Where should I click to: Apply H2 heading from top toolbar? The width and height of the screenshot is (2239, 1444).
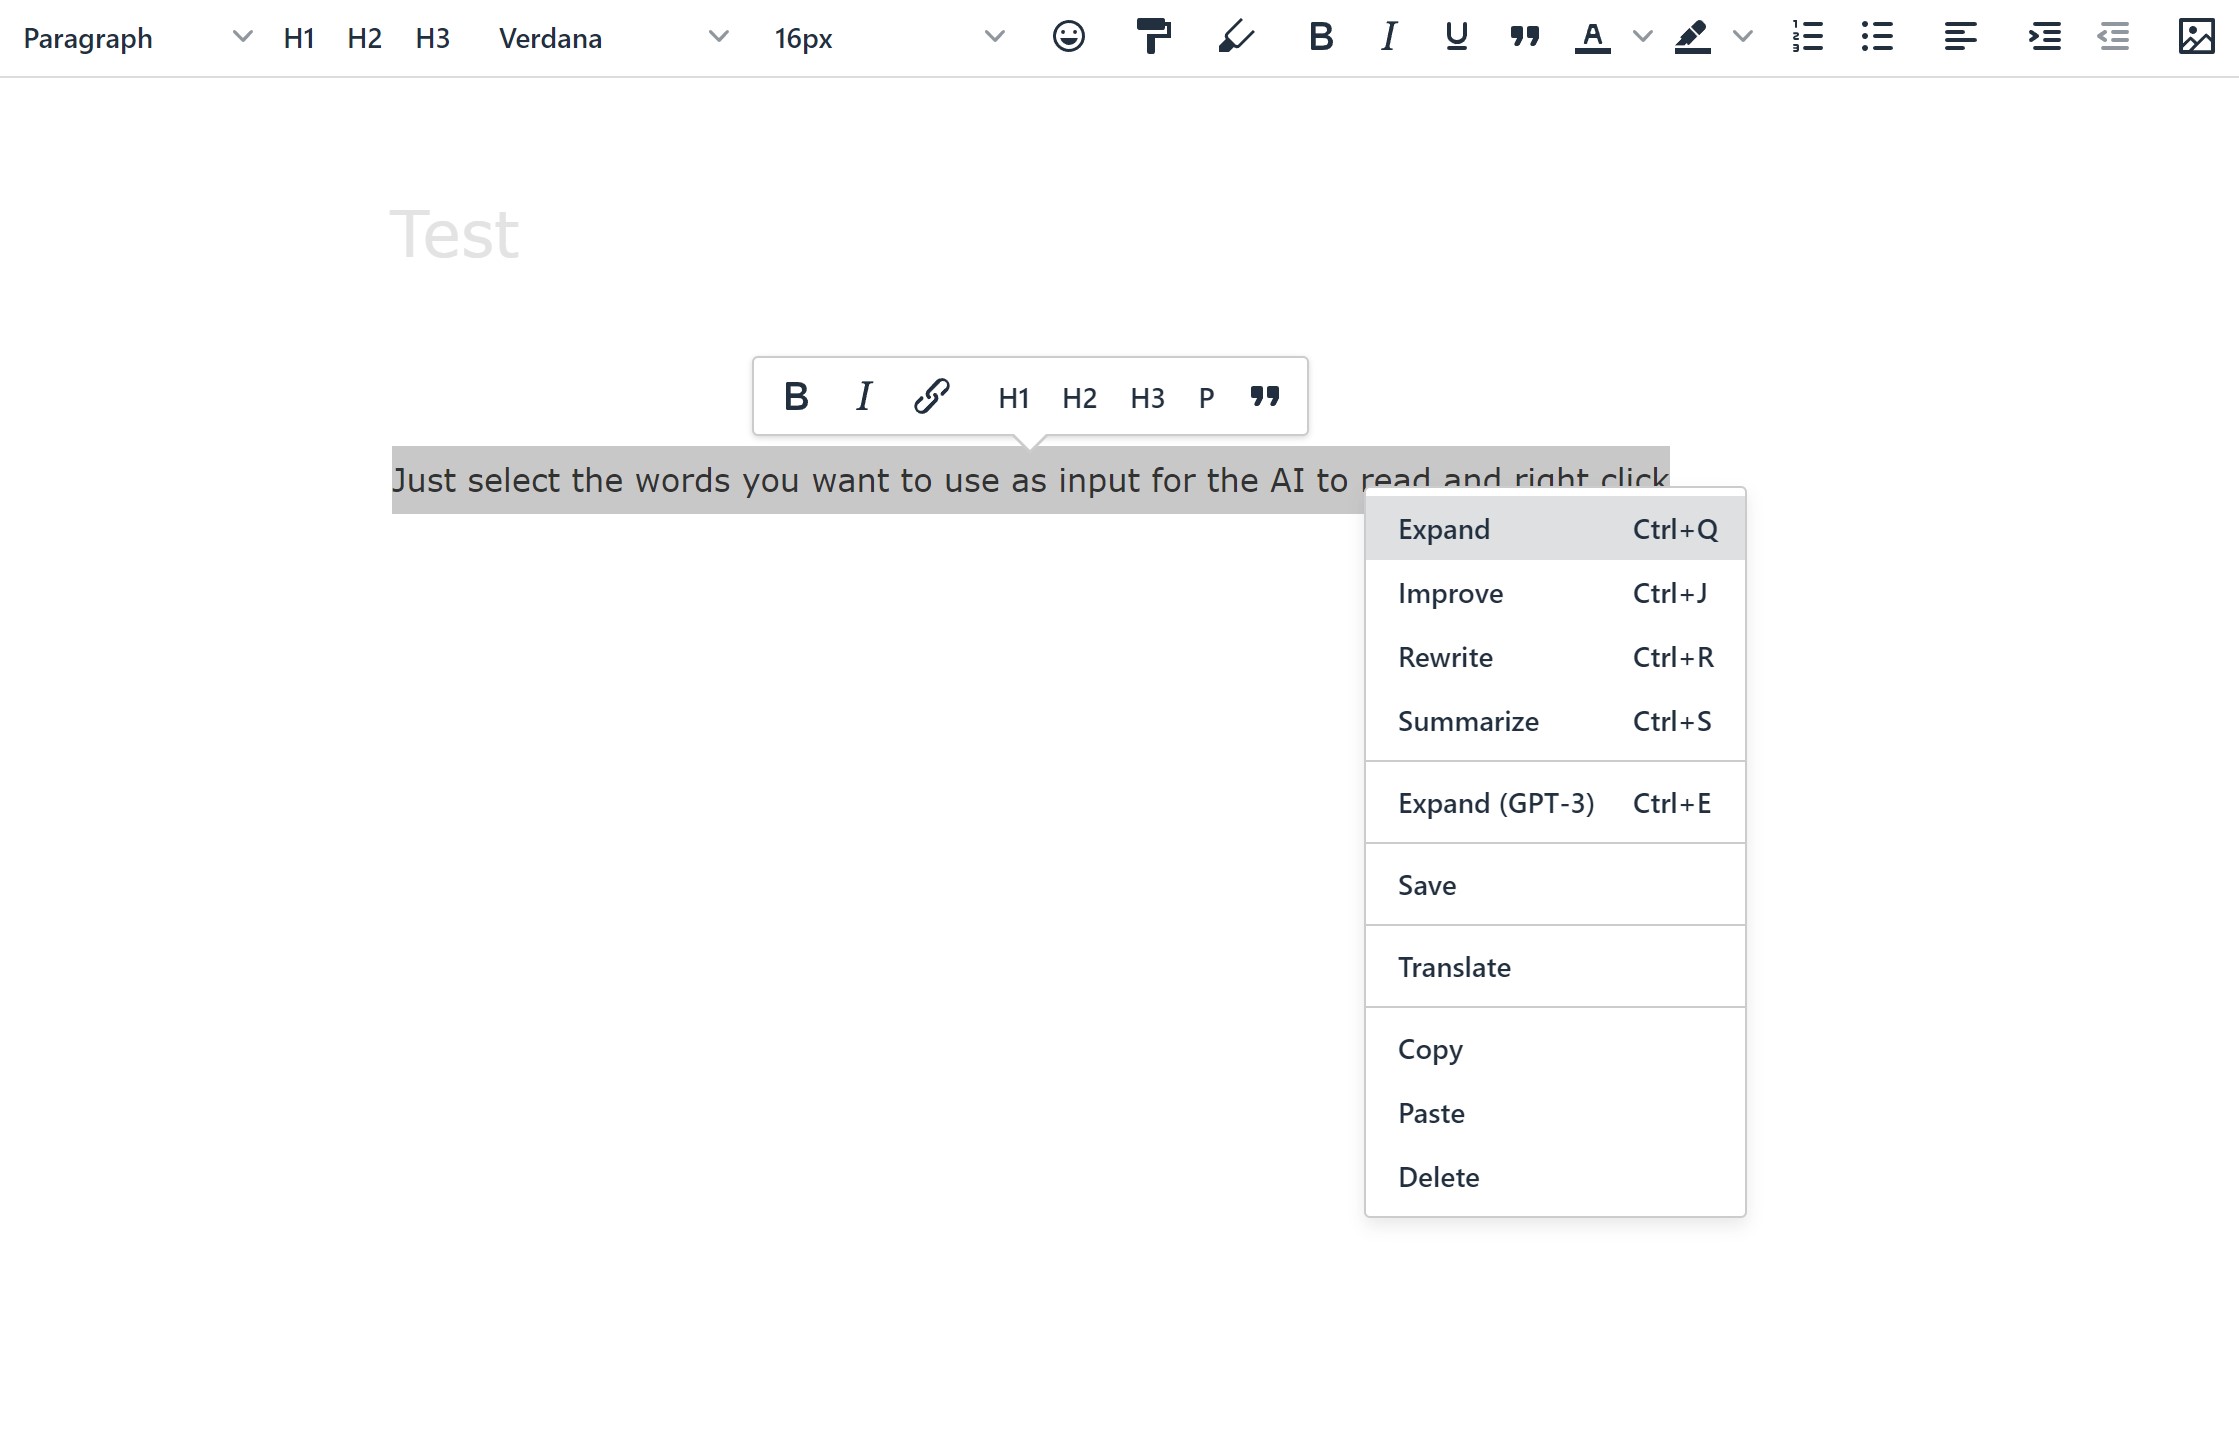pos(365,38)
